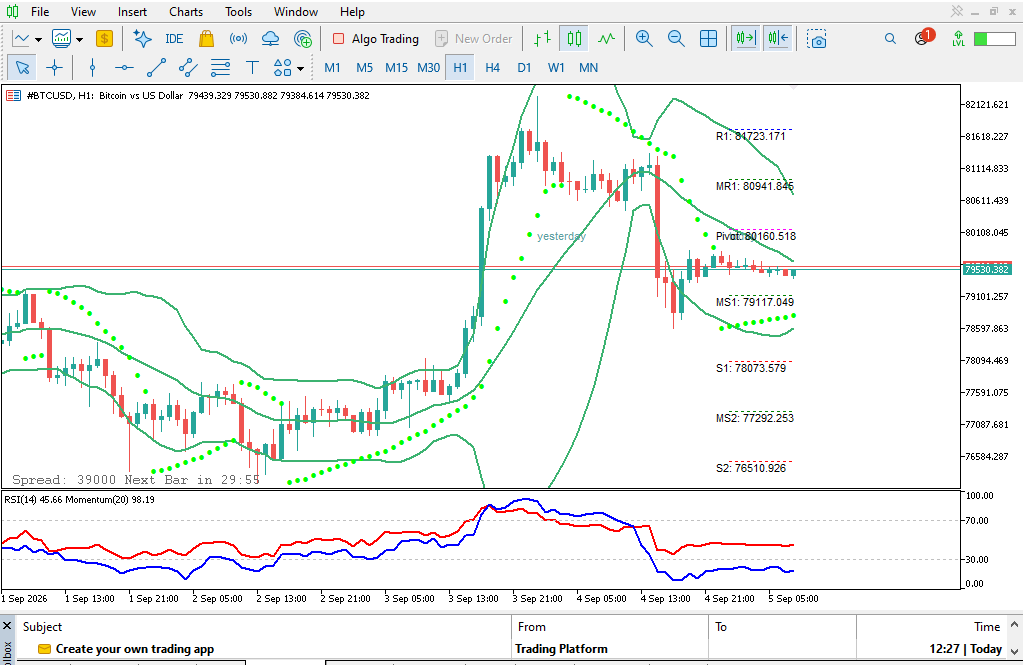Image resolution: width=1025 pixels, height=665 pixels.
Task: Open the File menu
Action: (40, 12)
